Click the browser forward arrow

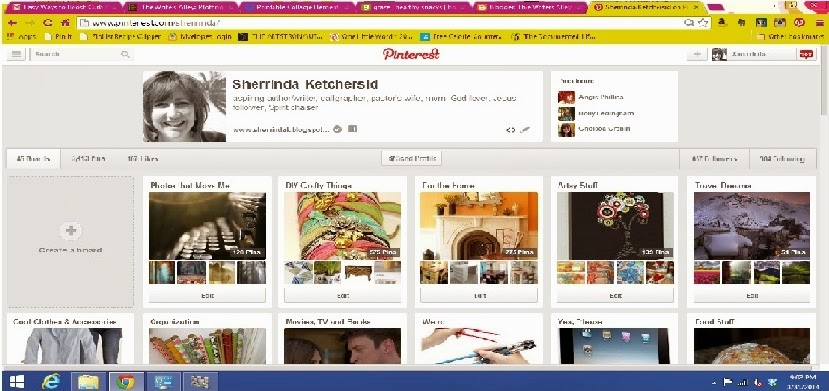click(x=30, y=23)
